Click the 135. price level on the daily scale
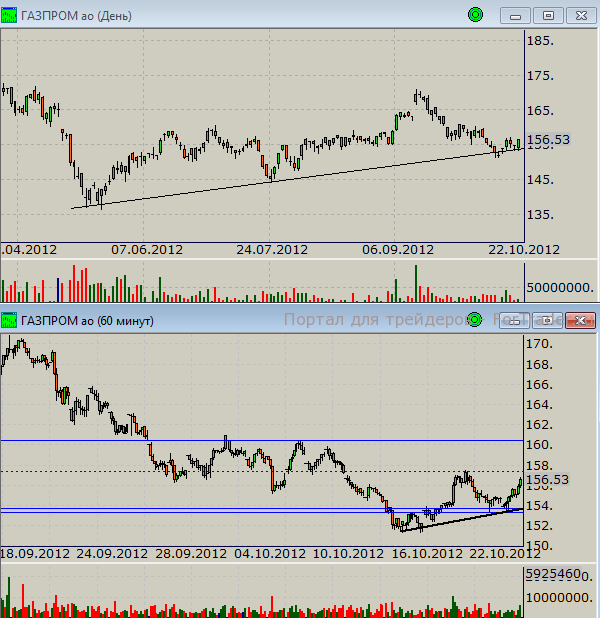Image resolution: width=600 pixels, height=618 pixels. tap(540, 215)
